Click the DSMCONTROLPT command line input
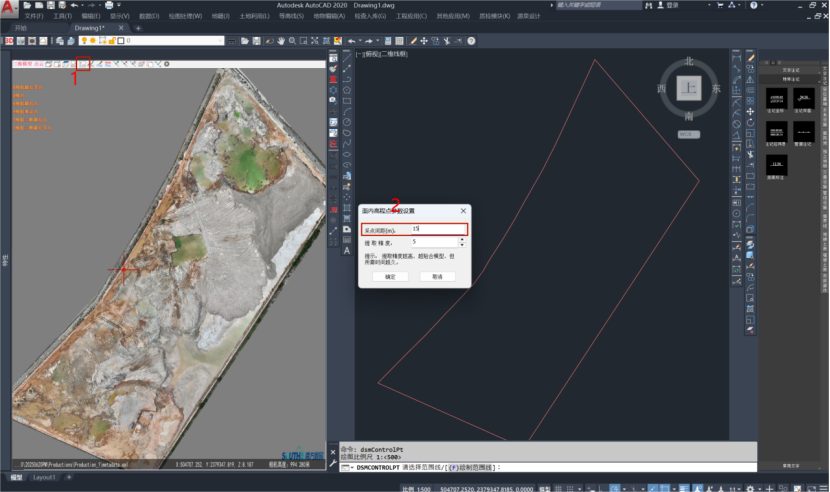Image resolution: width=830 pixels, height=492 pixels. [x=548, y=468]
